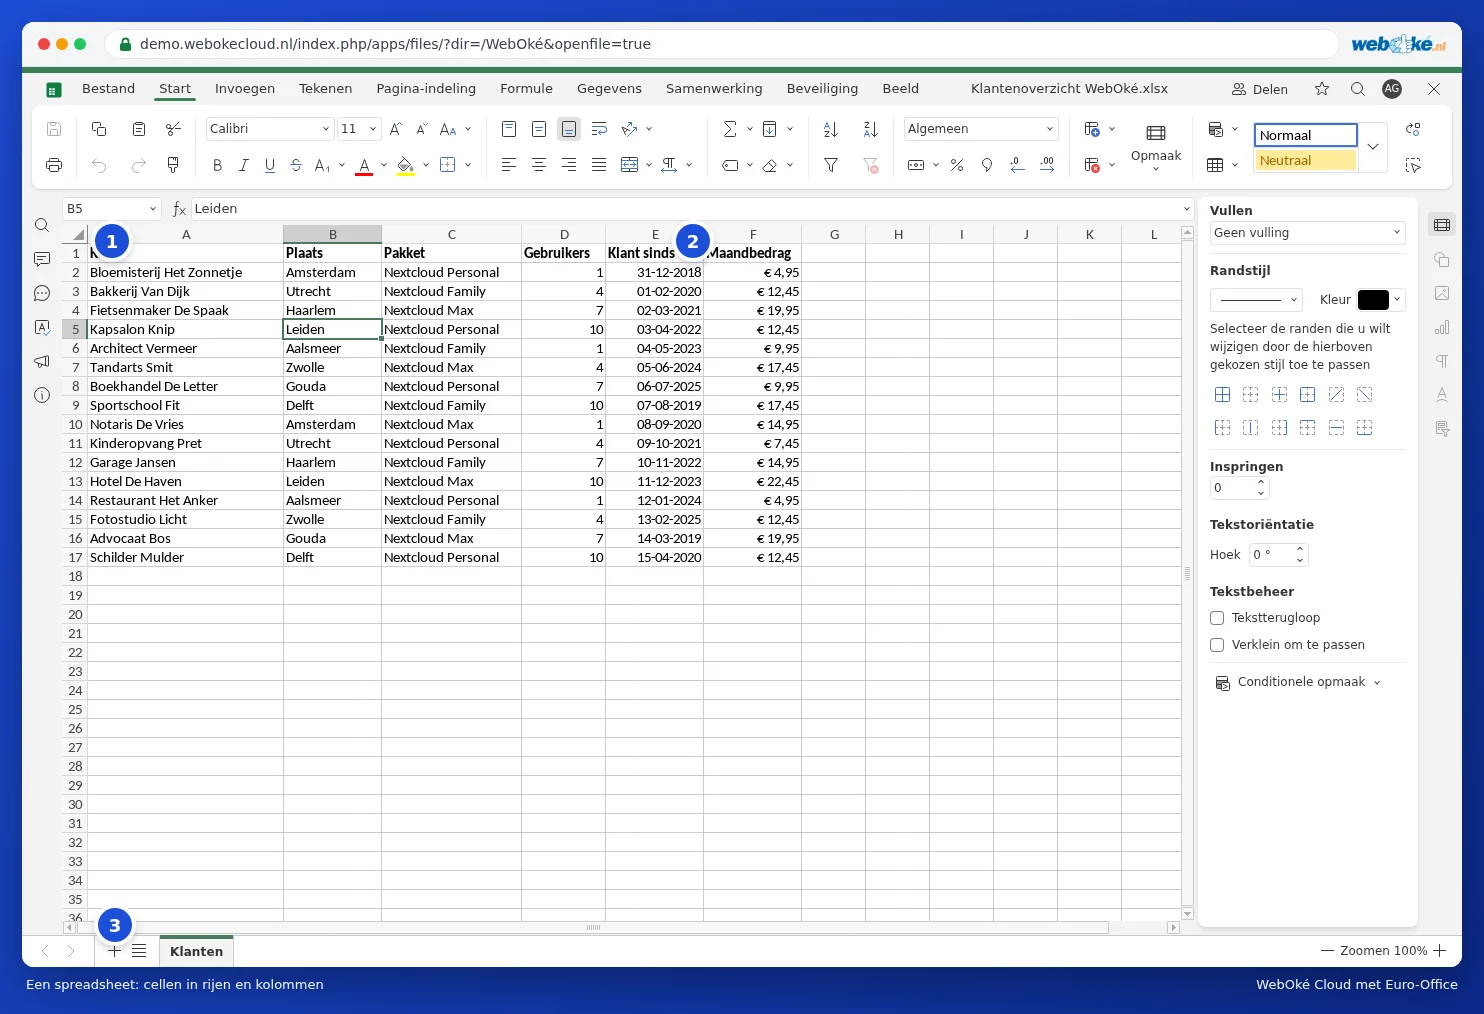Toggle bold formatting
This screenshot has height=1014, width=1484.
(x=217, y=165)
